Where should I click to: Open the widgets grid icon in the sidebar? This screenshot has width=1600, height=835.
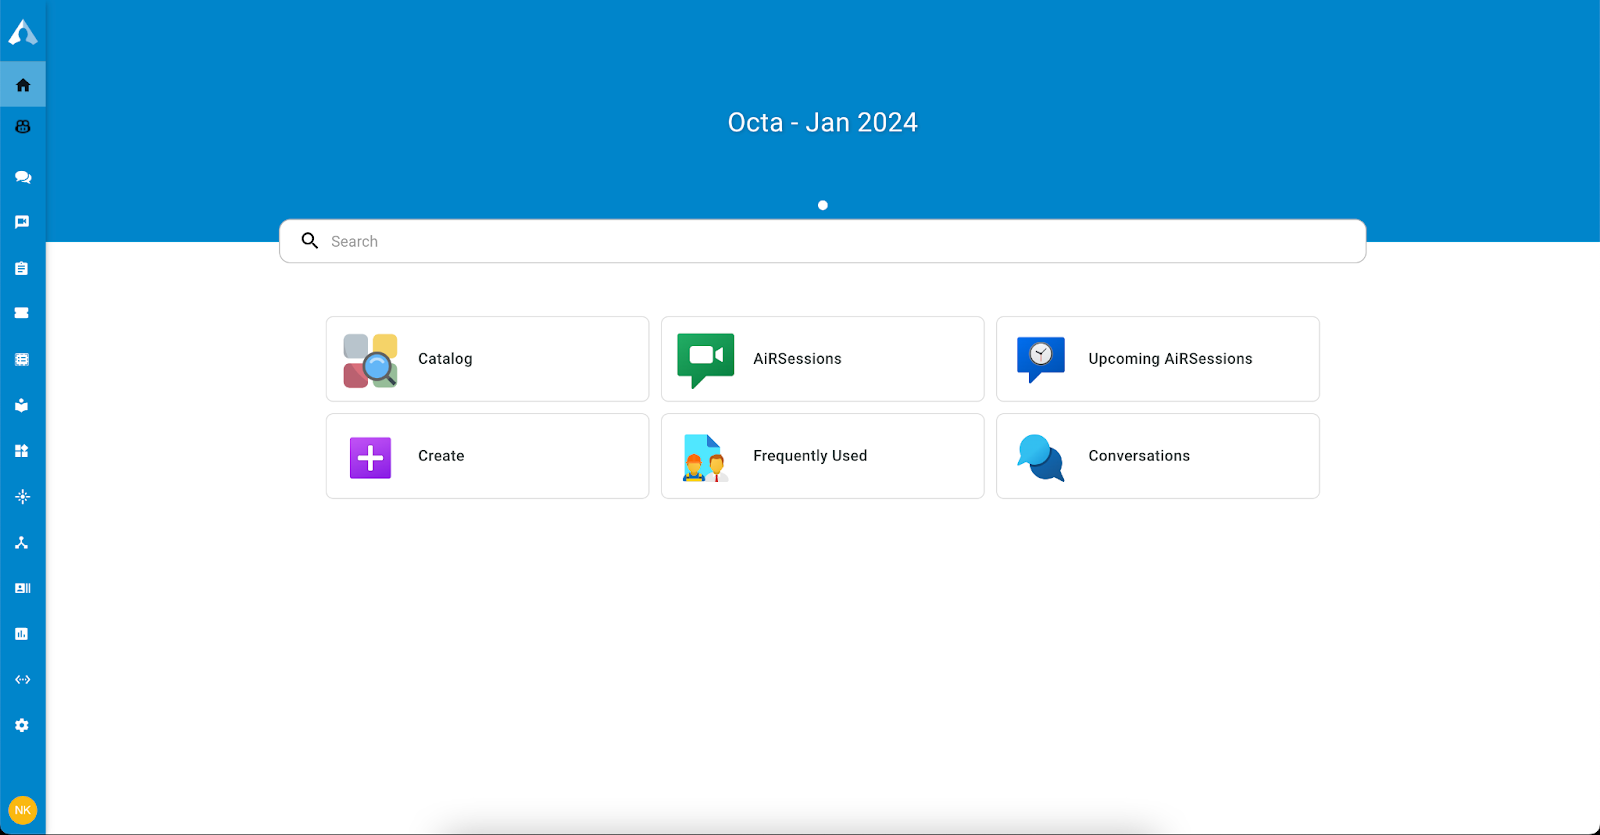22,451
